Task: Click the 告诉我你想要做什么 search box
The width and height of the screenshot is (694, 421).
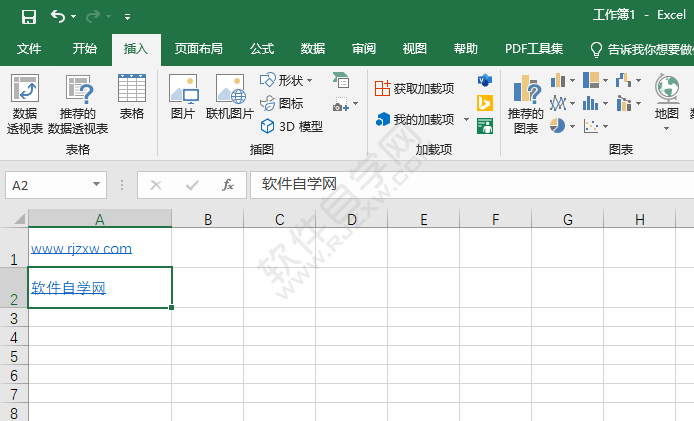Action: [642, 49]
